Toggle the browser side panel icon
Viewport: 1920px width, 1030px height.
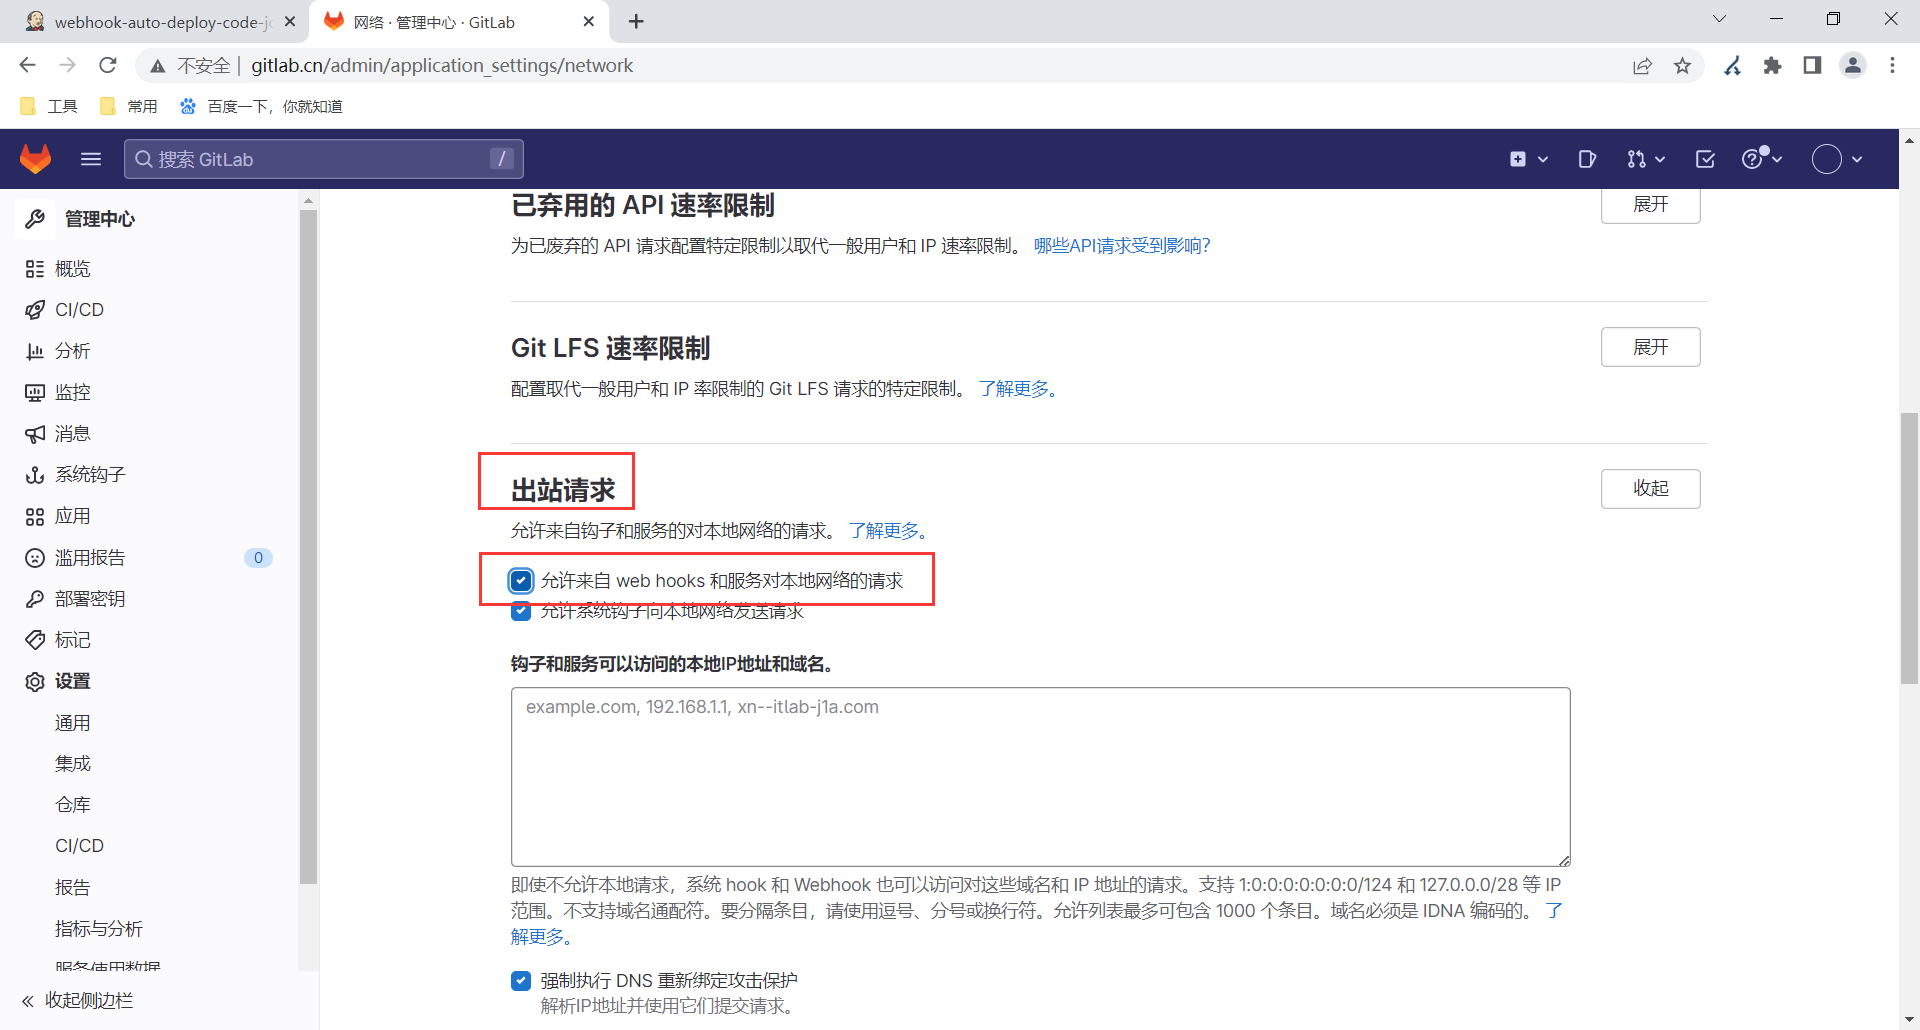pos(1812,66)
